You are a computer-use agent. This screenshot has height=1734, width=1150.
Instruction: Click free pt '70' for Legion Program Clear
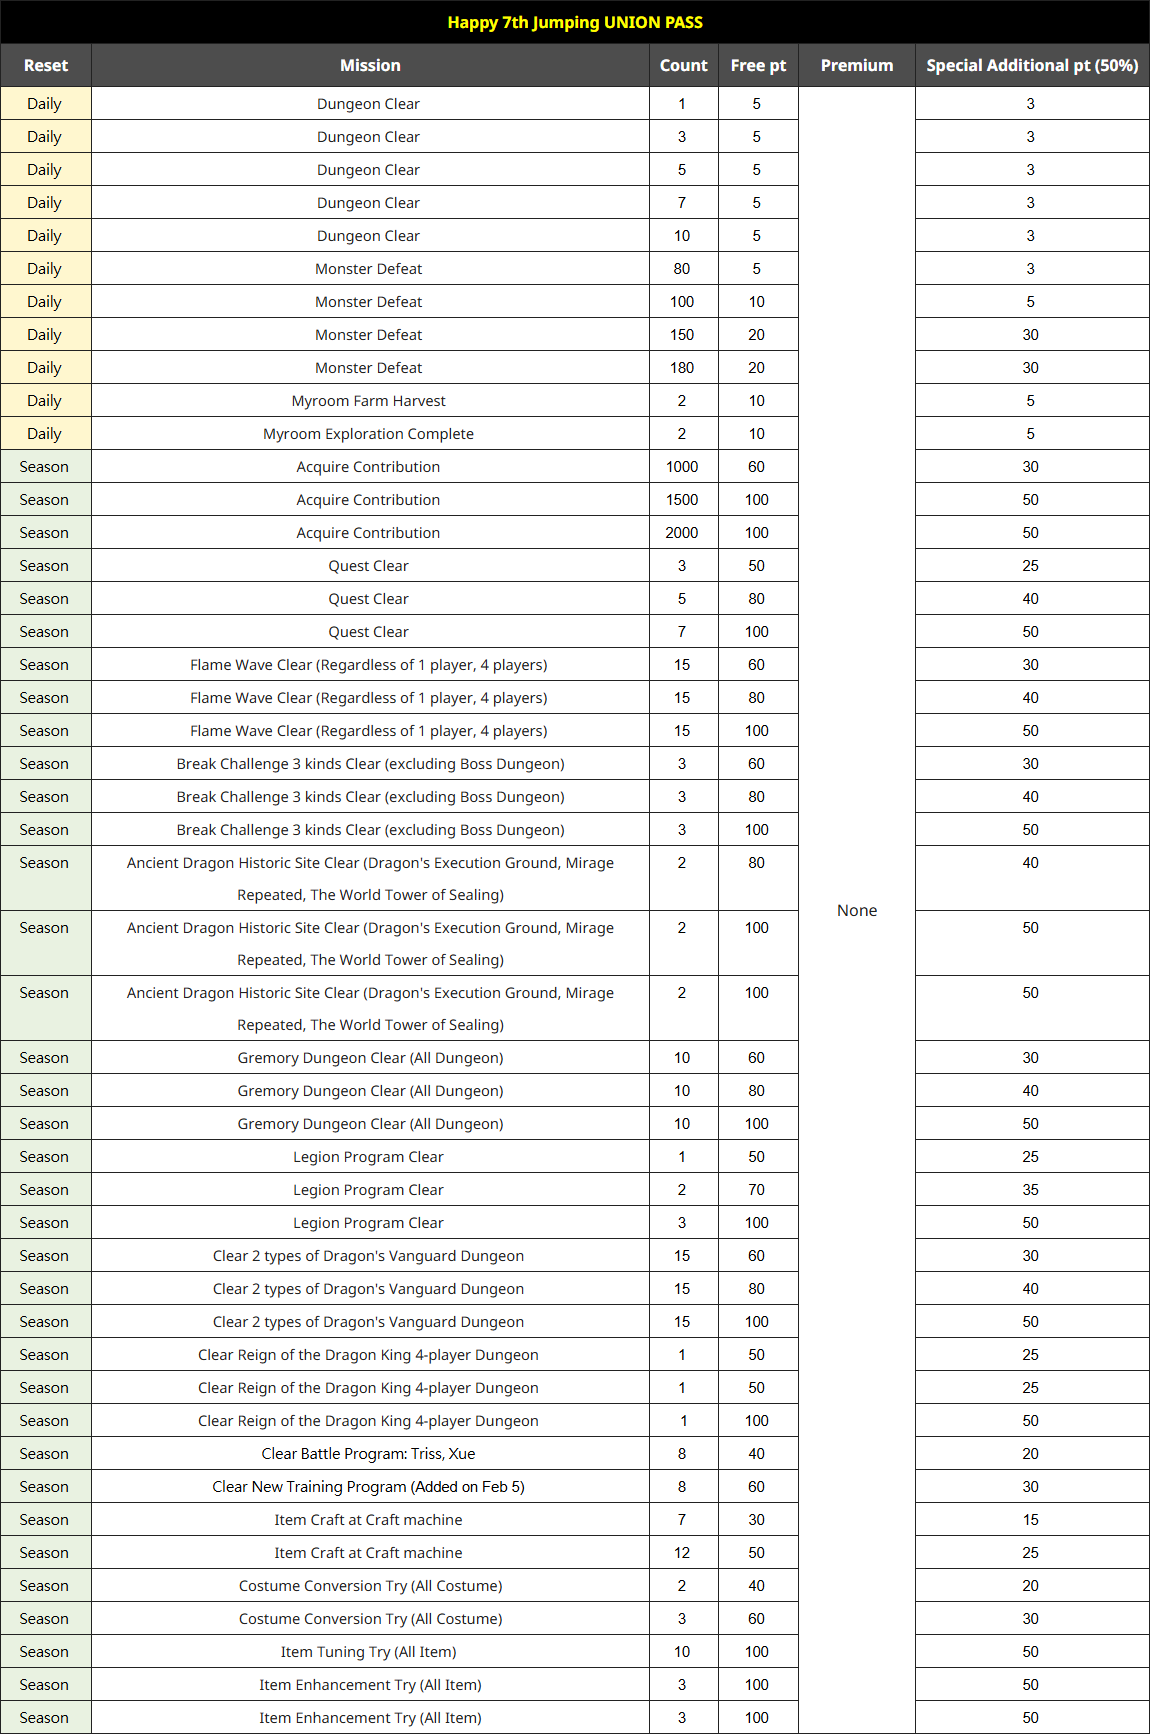[x=757, y=1190]
